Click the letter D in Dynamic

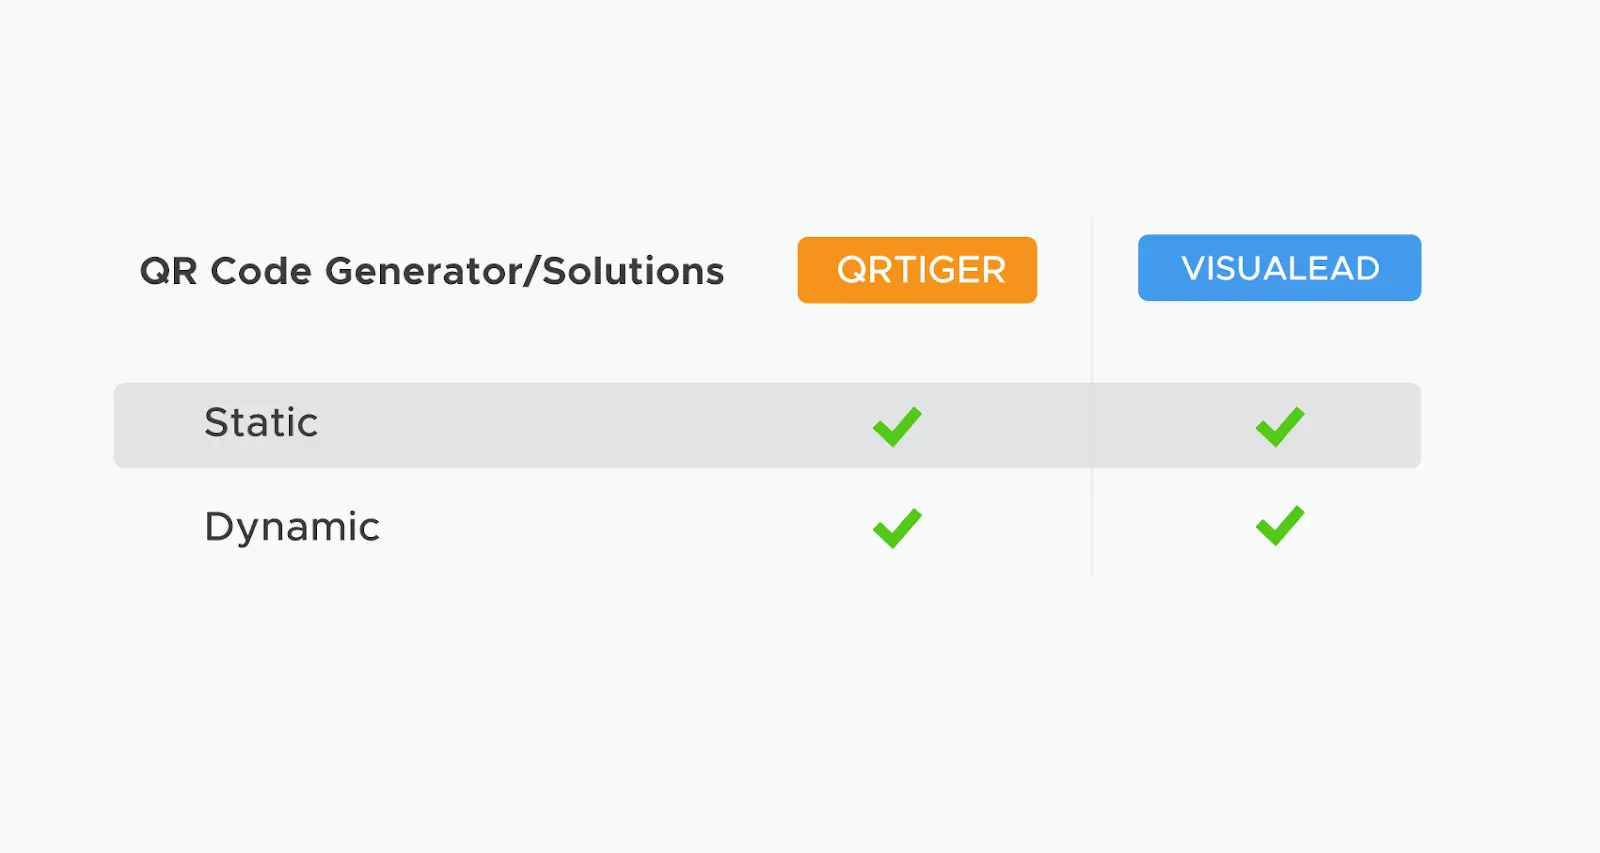click(219, 526)
